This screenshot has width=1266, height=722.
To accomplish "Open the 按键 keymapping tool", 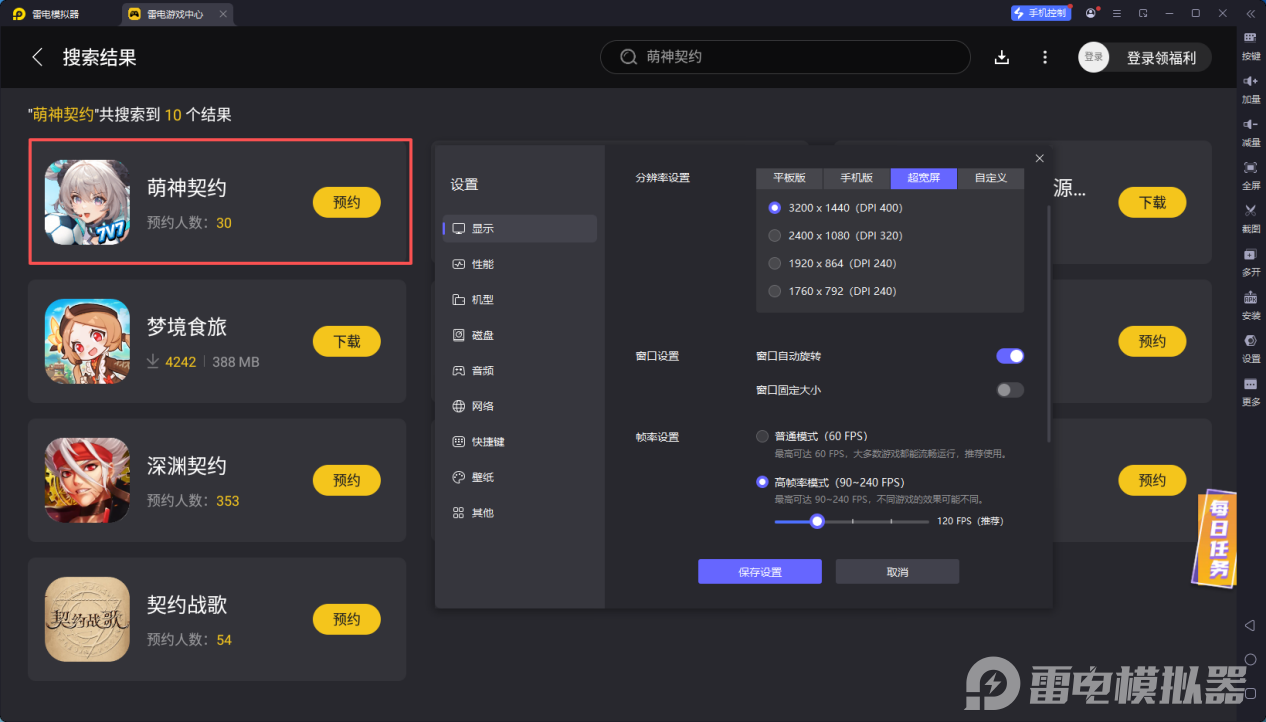I will coord(1251,37).
